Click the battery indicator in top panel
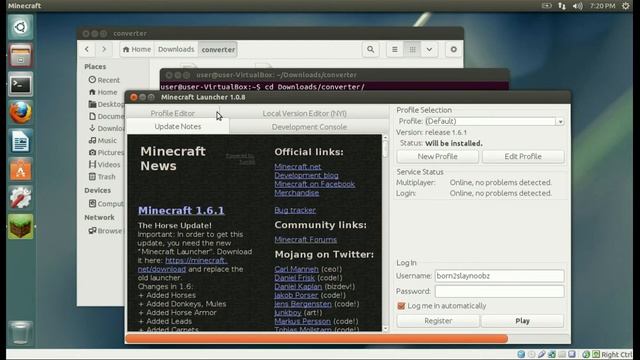 pos(547,6)
